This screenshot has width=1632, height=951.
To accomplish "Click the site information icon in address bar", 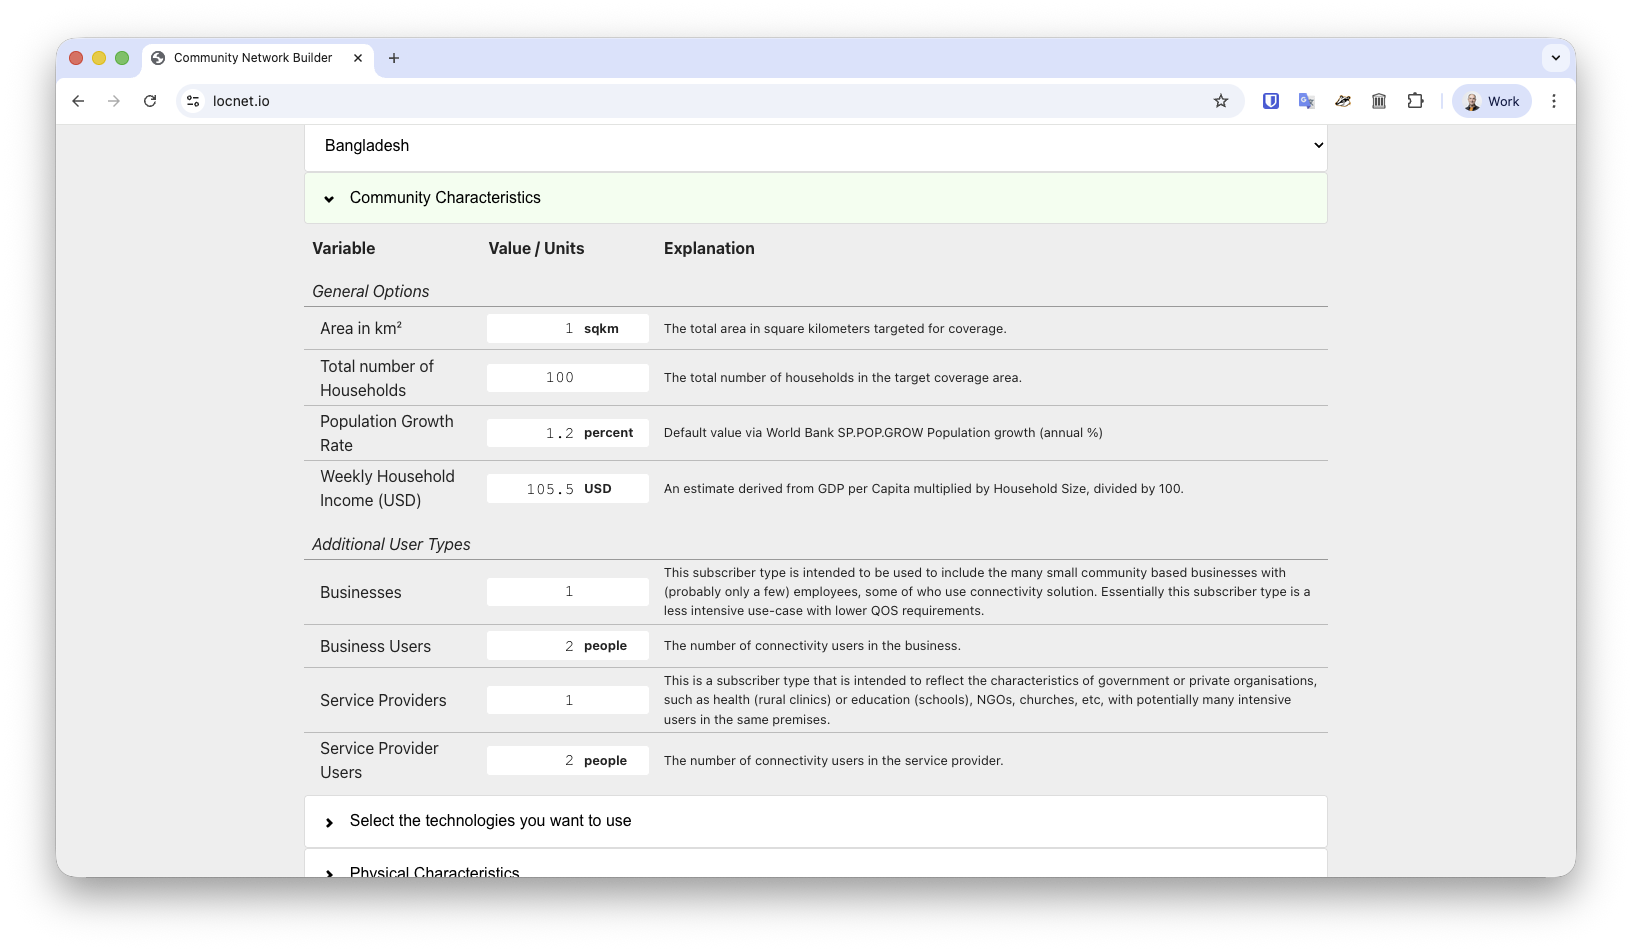I will [194, 101].
